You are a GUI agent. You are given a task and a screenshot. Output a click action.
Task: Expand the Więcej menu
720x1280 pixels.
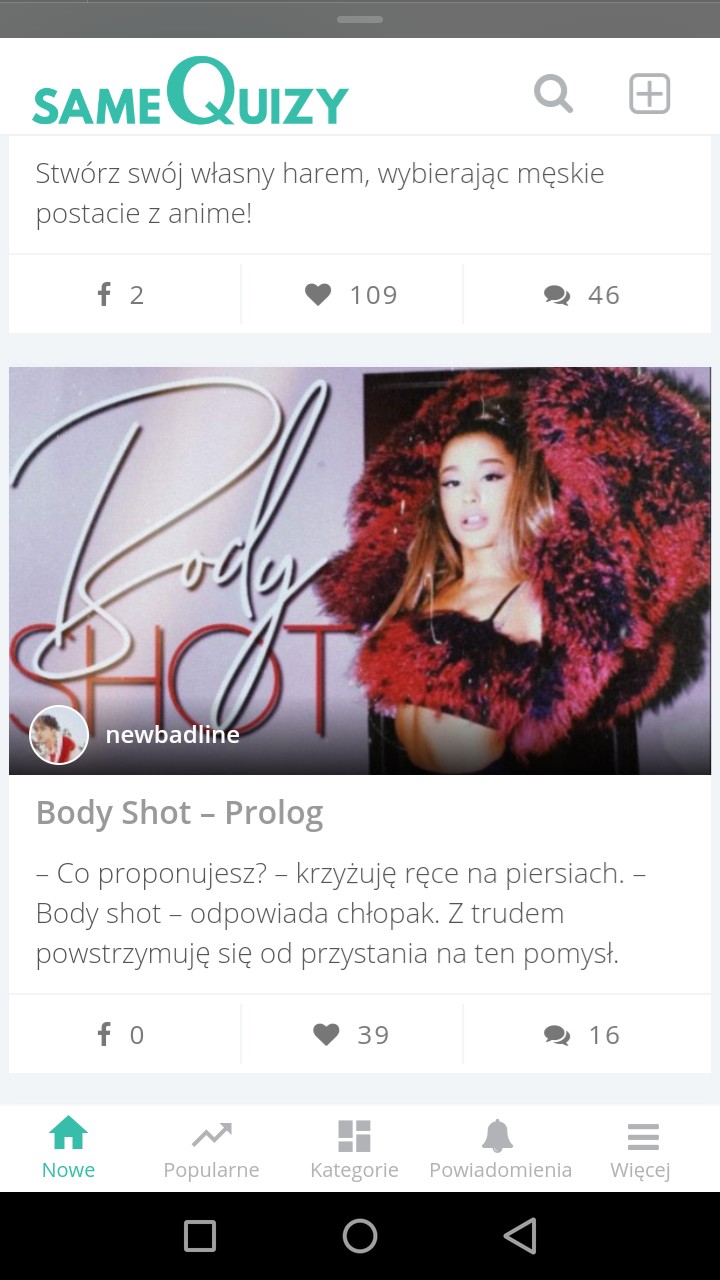coord(641,1149)
